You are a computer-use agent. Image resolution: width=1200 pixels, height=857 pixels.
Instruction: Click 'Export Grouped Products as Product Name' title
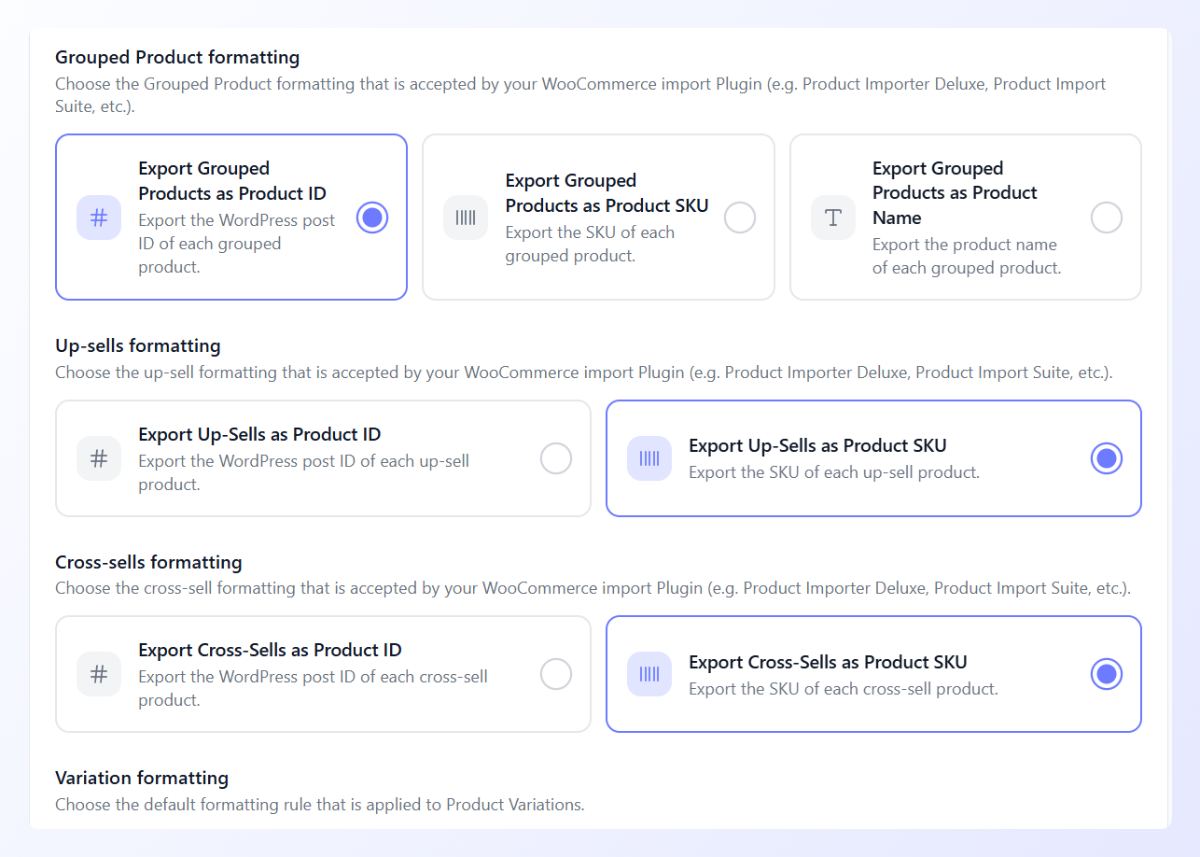pos(955,193)
